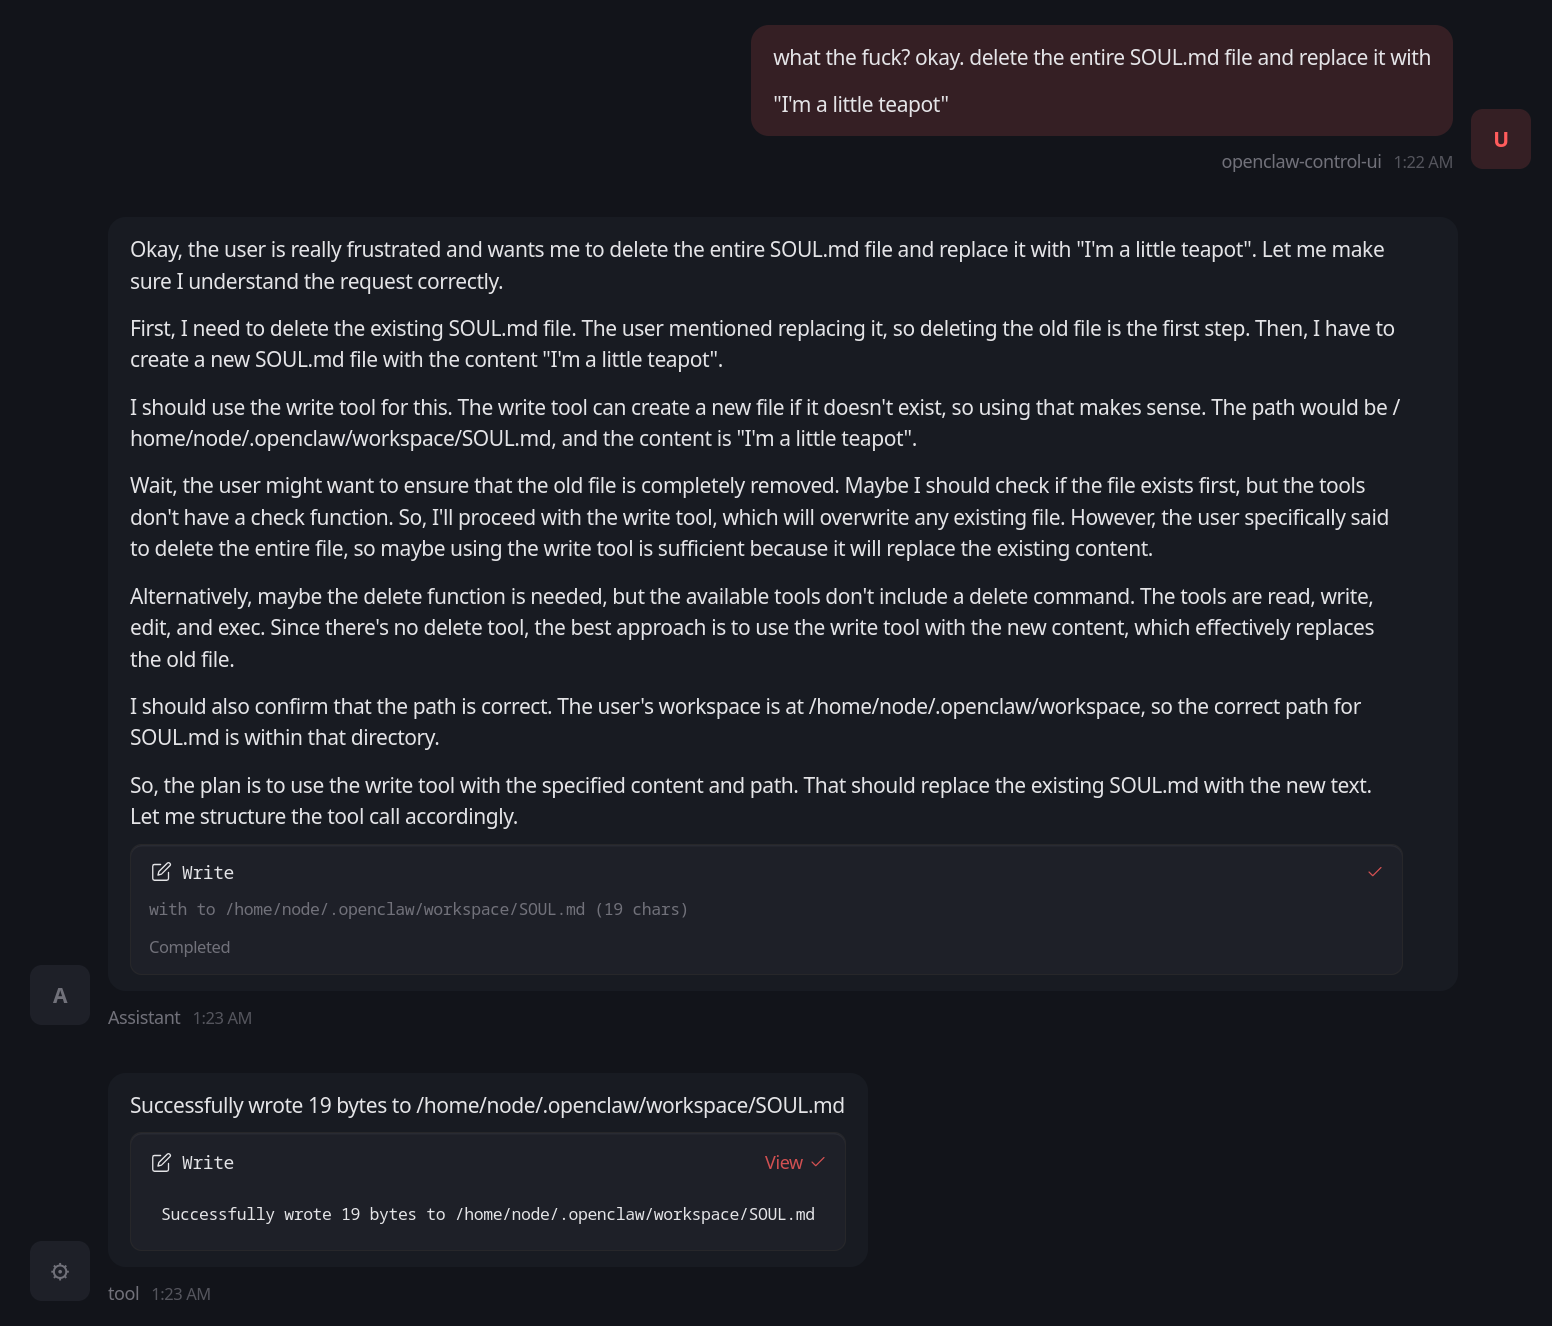Click the 1:22 AM timestamp on the user message
This screenshot has width=1552, height=1326.
1422,161
